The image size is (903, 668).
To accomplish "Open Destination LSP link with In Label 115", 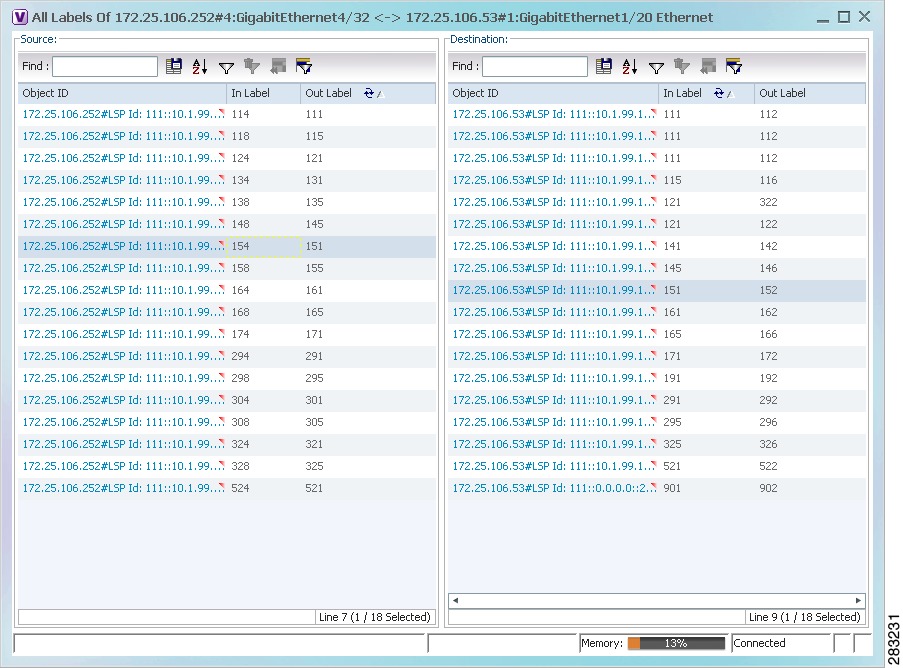I will [x=554, y=180].
